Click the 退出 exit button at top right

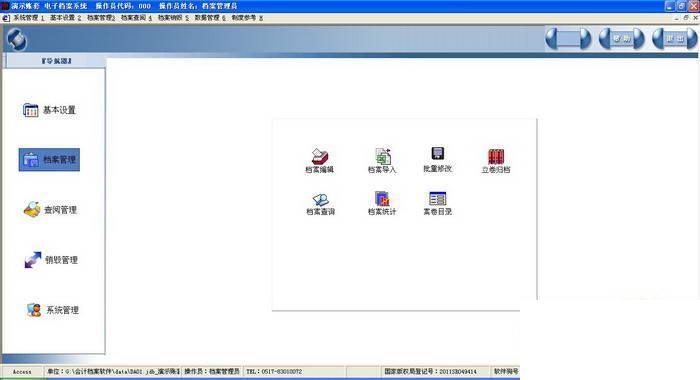click(675, 39)
